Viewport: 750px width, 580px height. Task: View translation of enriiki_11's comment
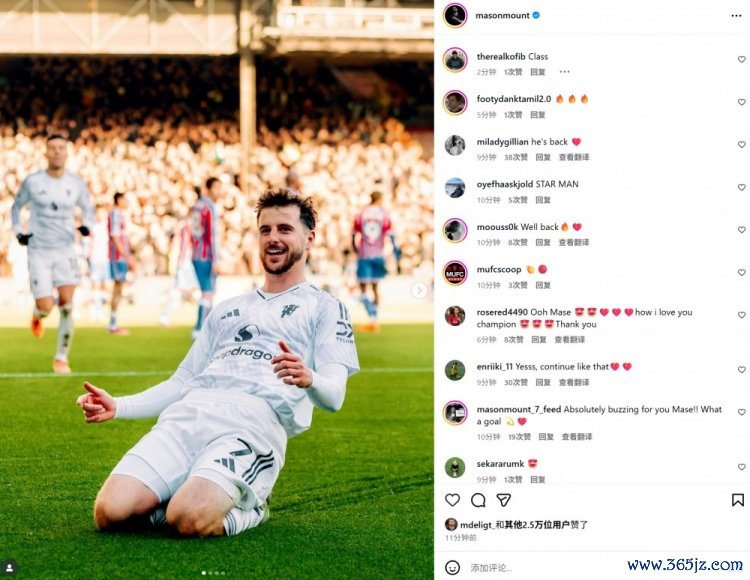pyautogui.click(x=574, y=383)
